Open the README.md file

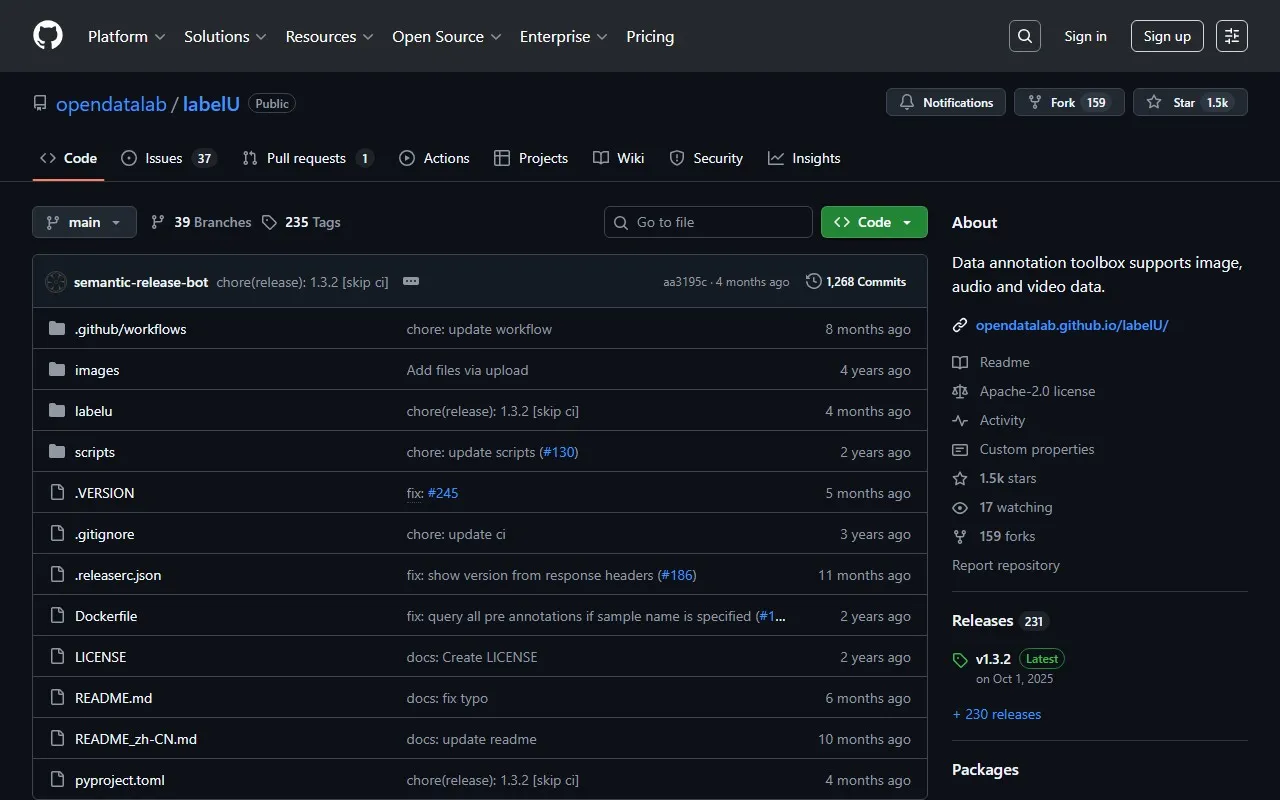click(x=113, y=698)
